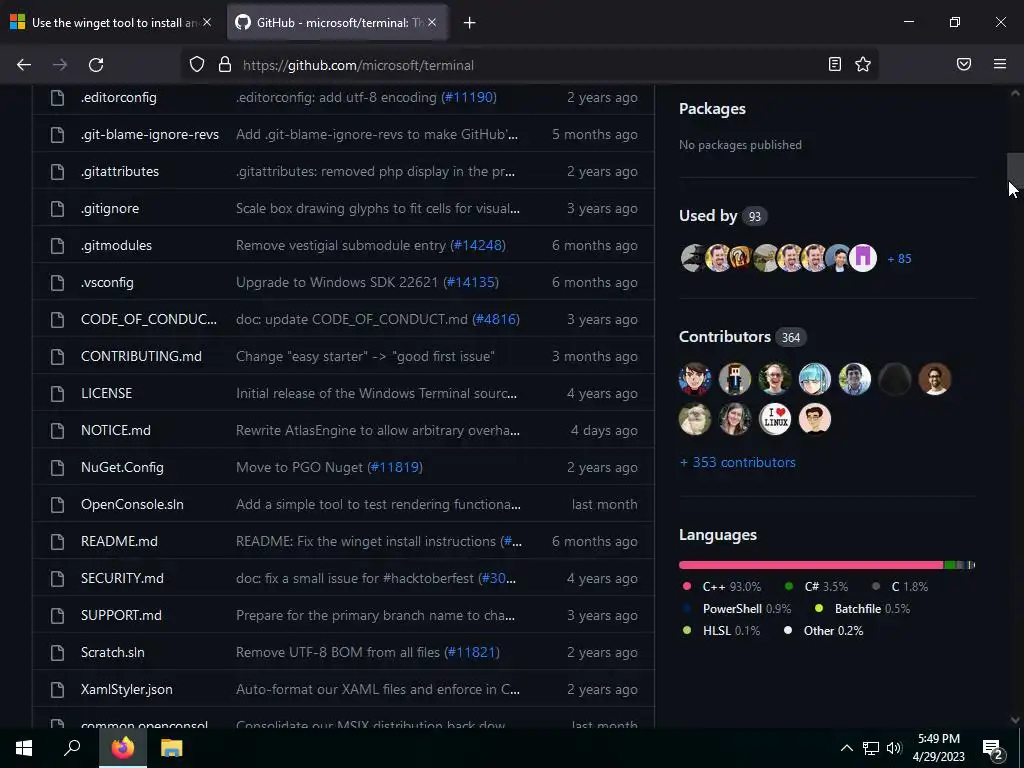Select the GitHub microsoft/terminal tab

[x=338, y=23]
